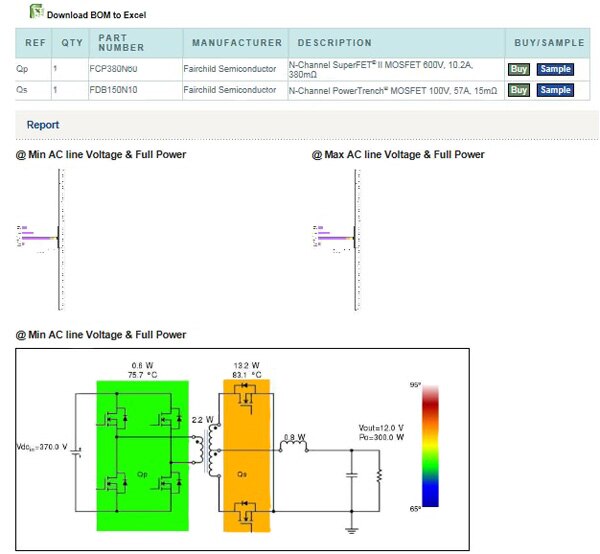This screenshot has width=600, height=554.
Task: Expand the Report section header
Action: coord(43,125)
